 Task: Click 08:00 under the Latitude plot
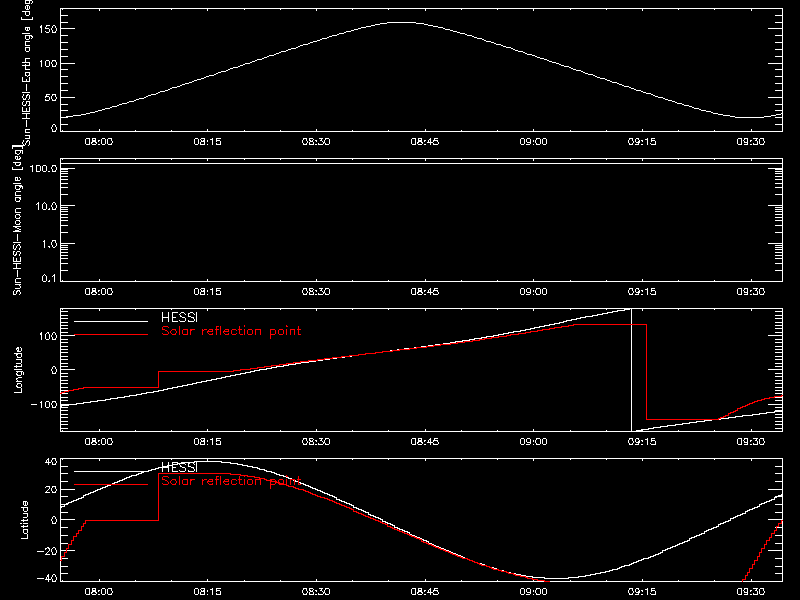98,592
